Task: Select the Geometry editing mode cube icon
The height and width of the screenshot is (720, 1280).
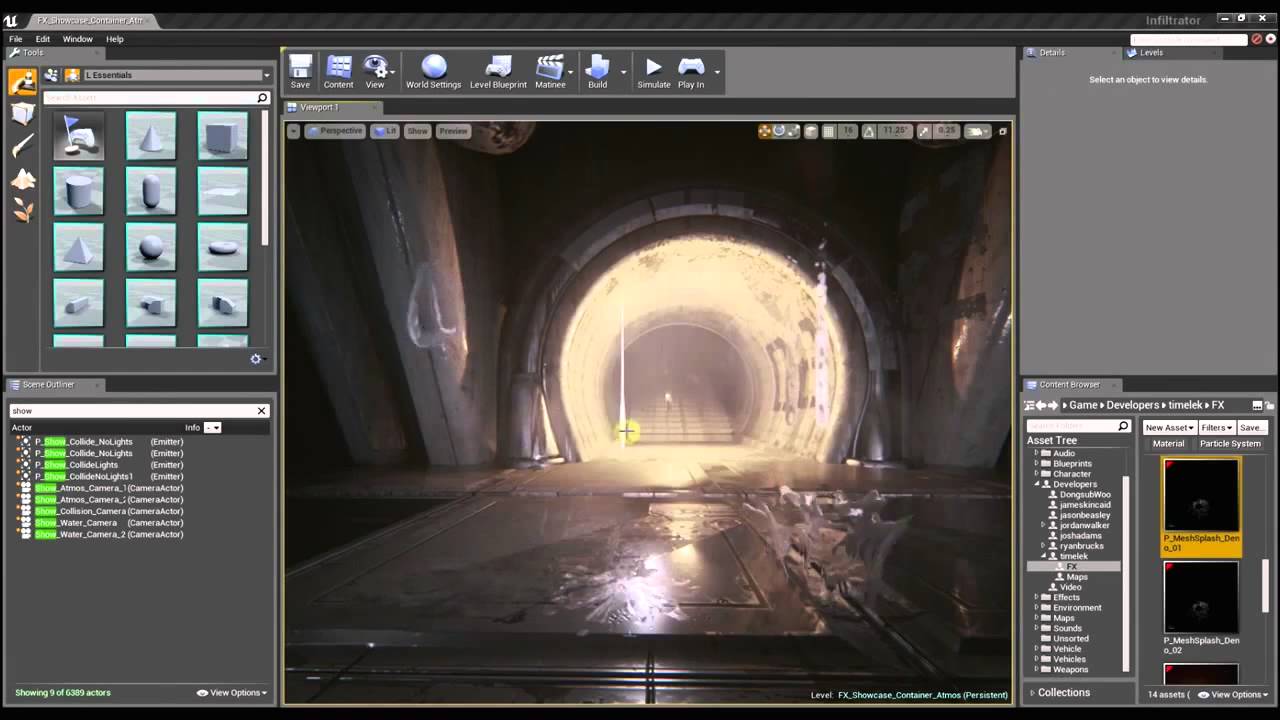Action: [23, 114]
